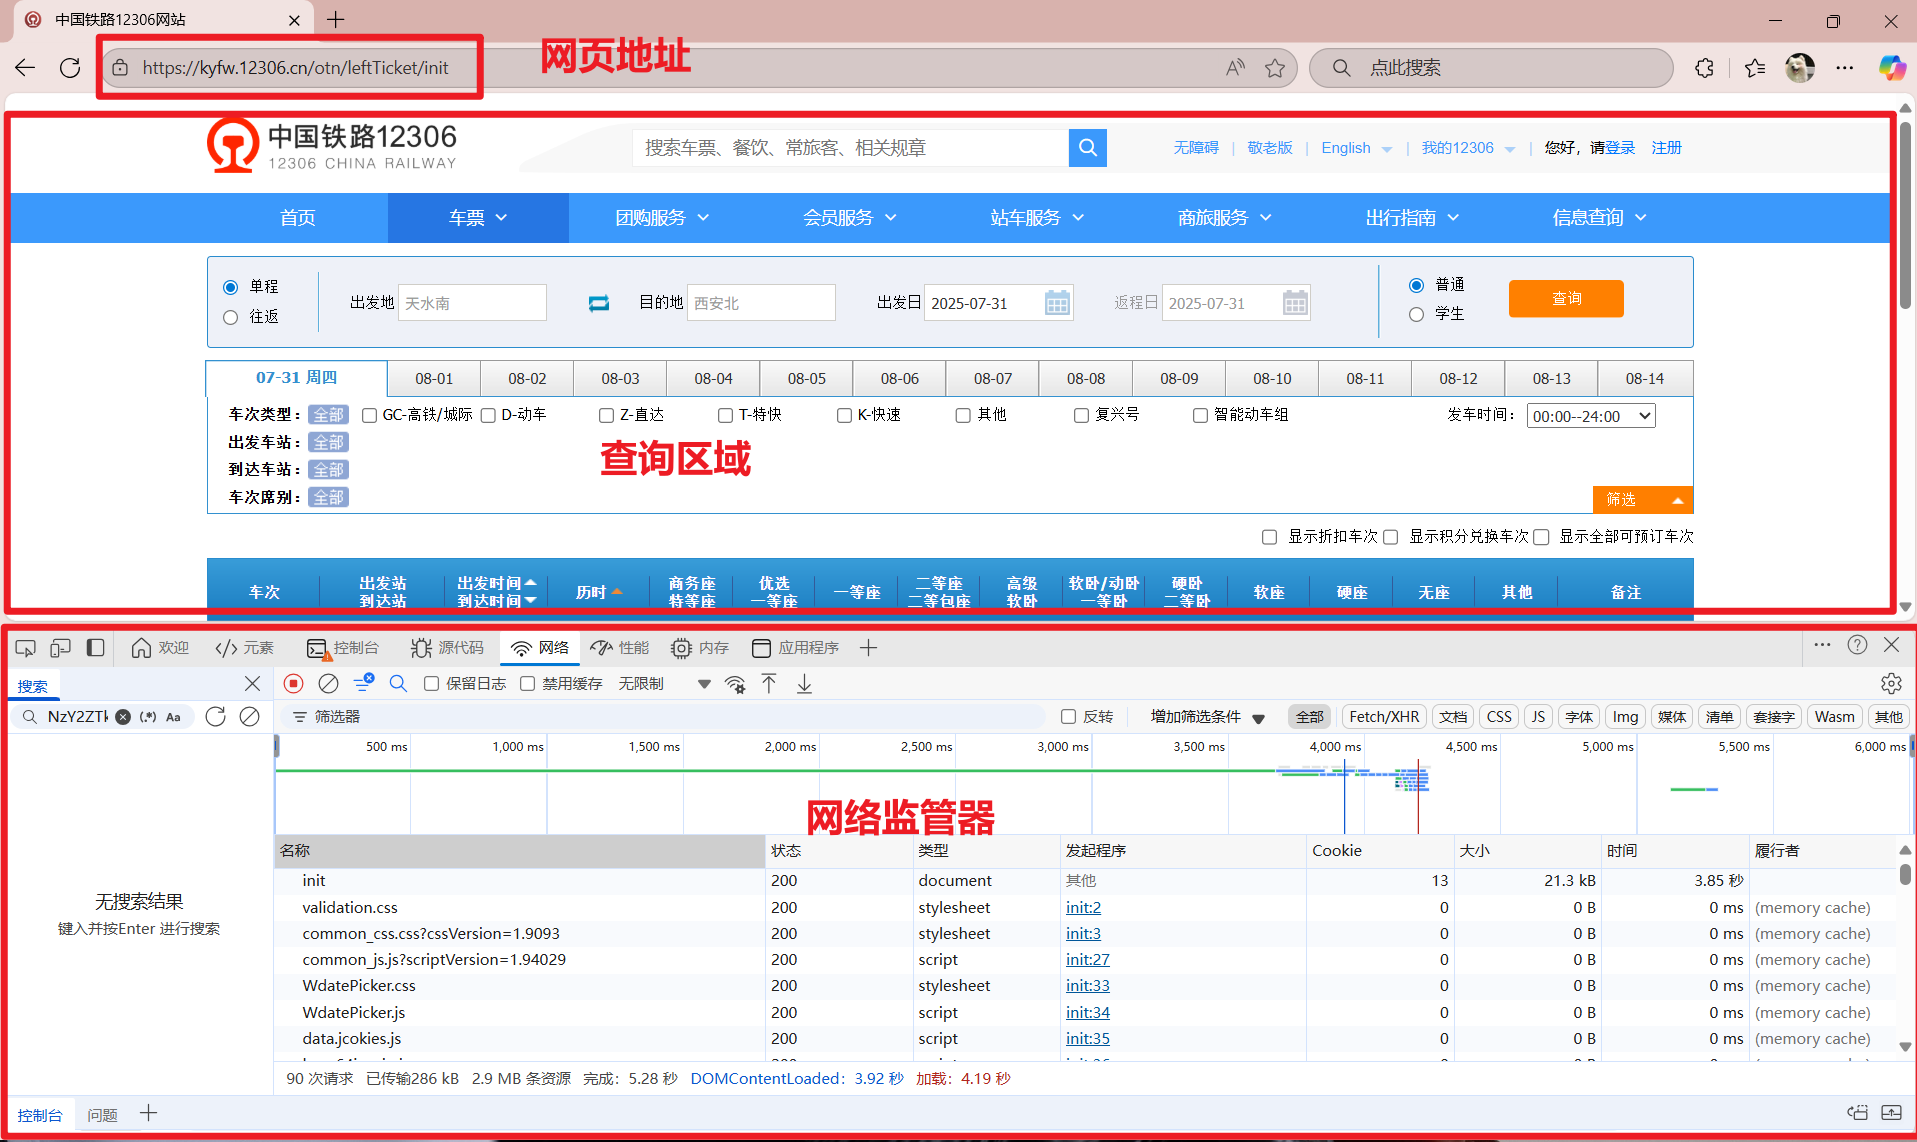Close the DevTools search panel
The image size is (1917, 1142).
point(252,684)
